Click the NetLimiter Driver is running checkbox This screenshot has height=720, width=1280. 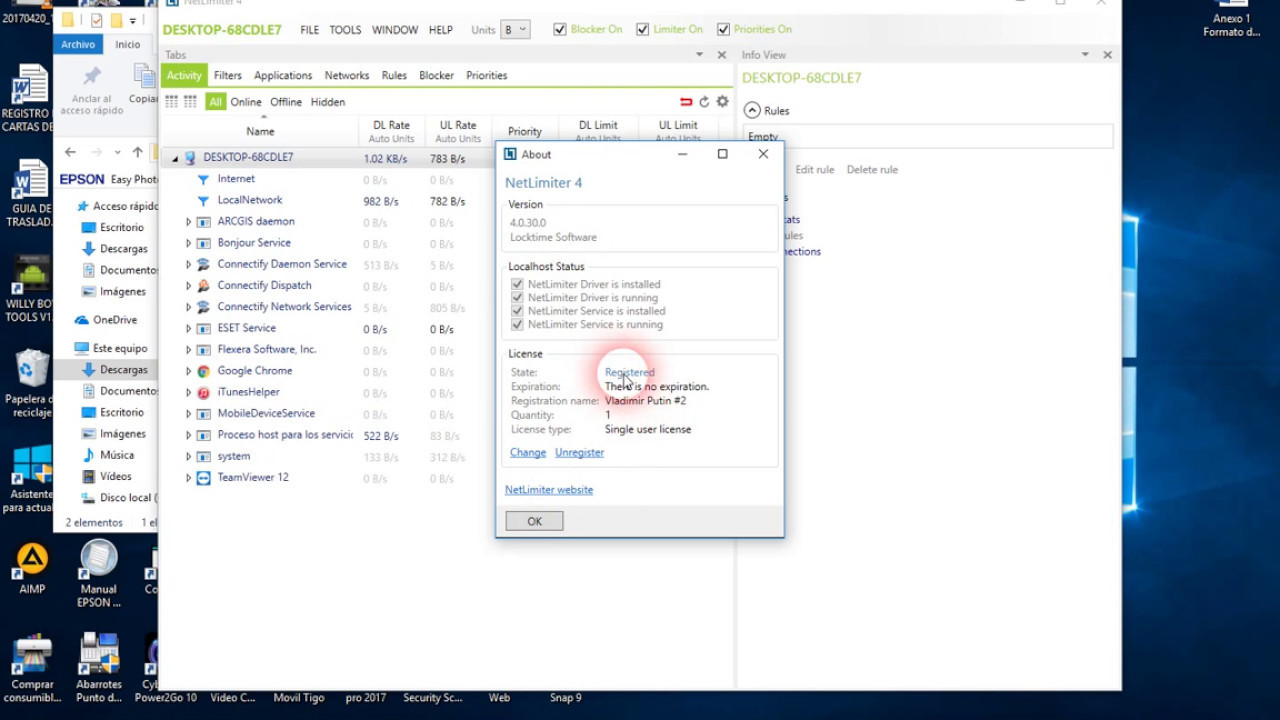coord(517,298)
